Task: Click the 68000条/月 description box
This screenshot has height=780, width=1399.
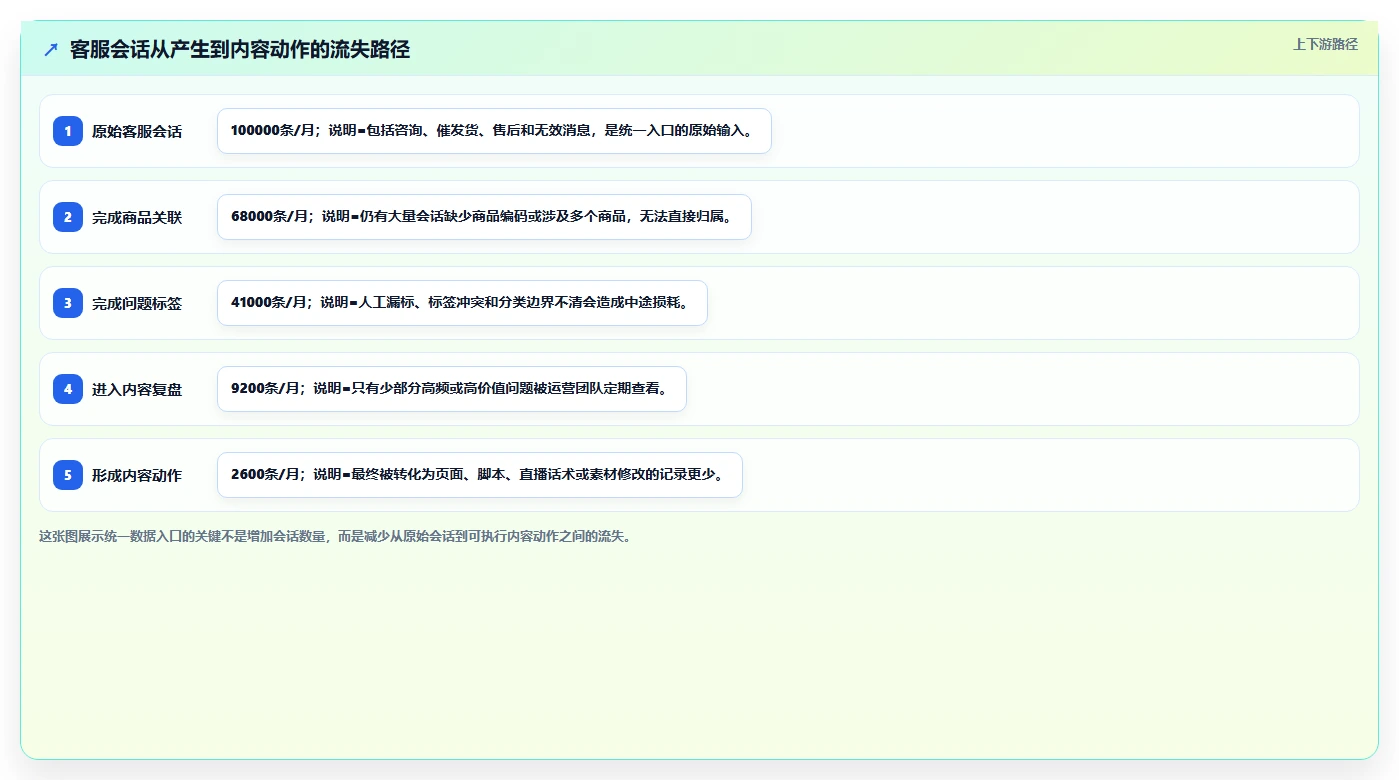Action: [484, 217]
